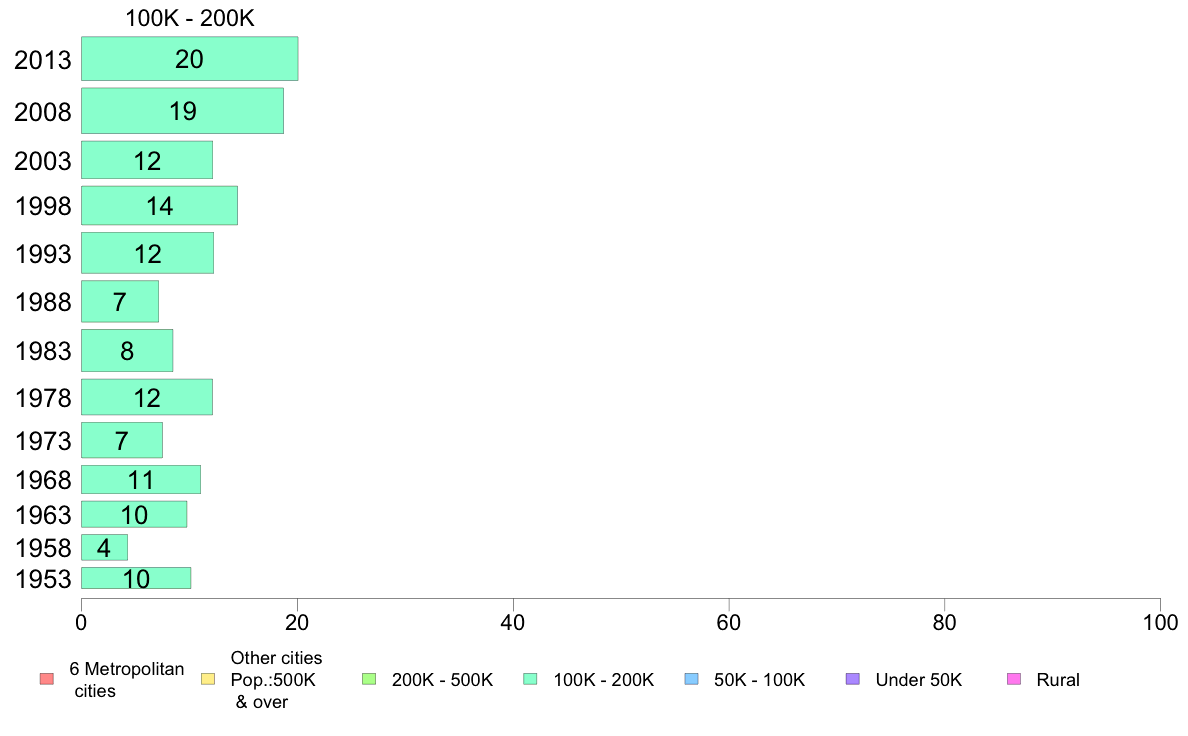Click the purple Under 50K legend swatch

point(852,679)
